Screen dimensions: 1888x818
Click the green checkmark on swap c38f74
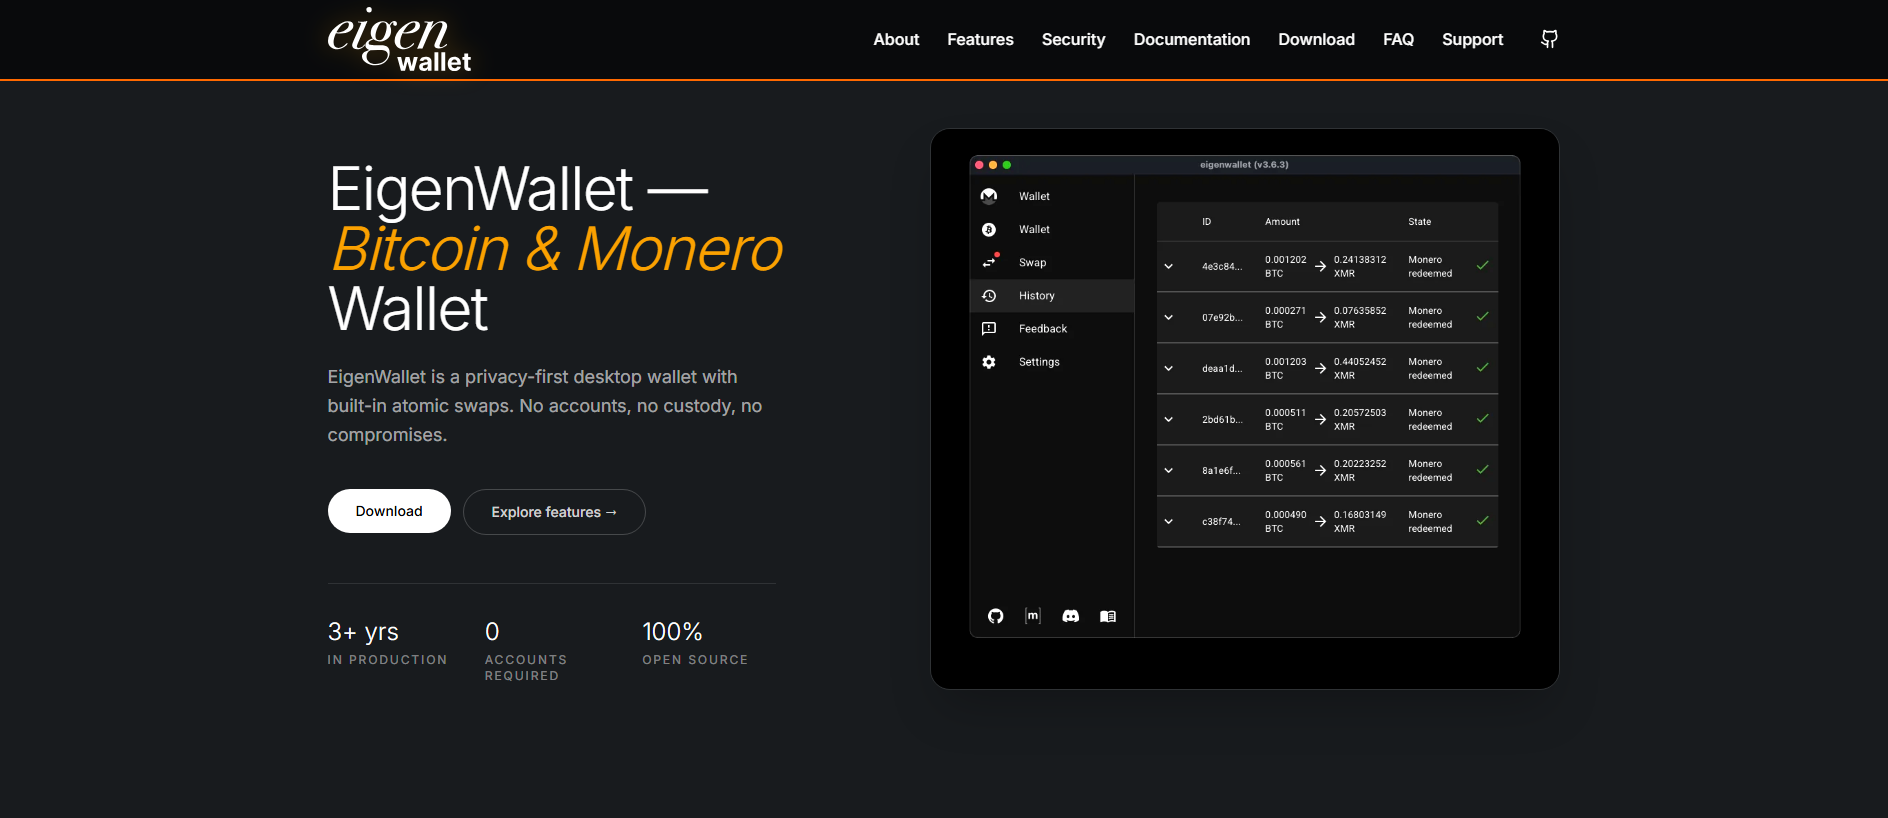click(1483, 521)
